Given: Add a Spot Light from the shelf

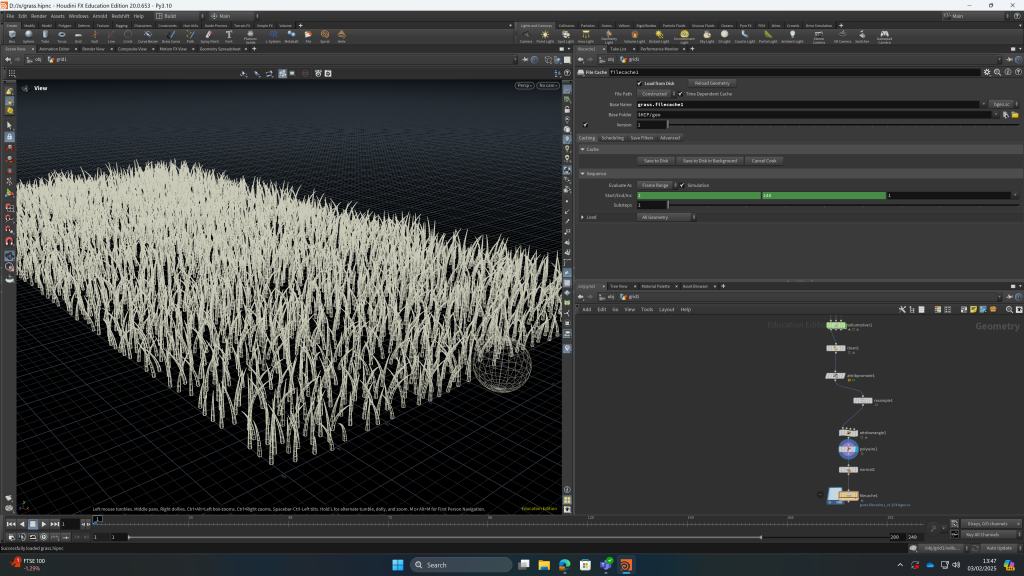Looking at the screenshot, I should coord(566,37).
